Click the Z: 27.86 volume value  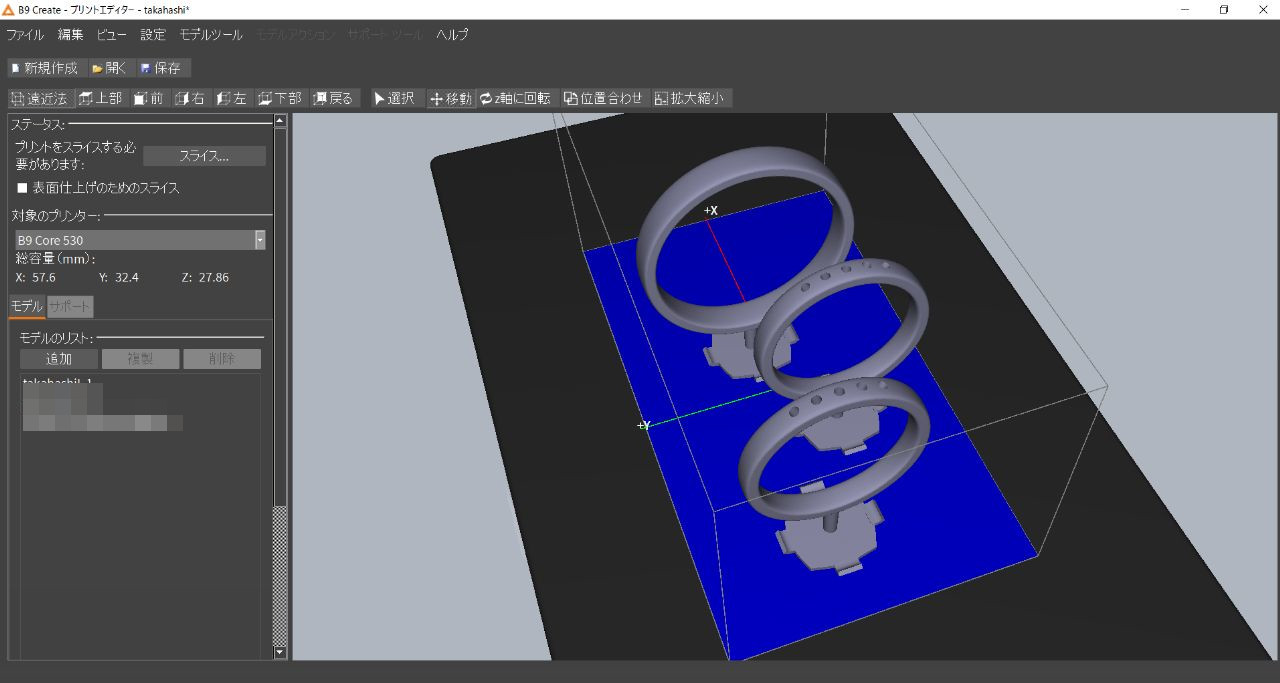[205, 277]
